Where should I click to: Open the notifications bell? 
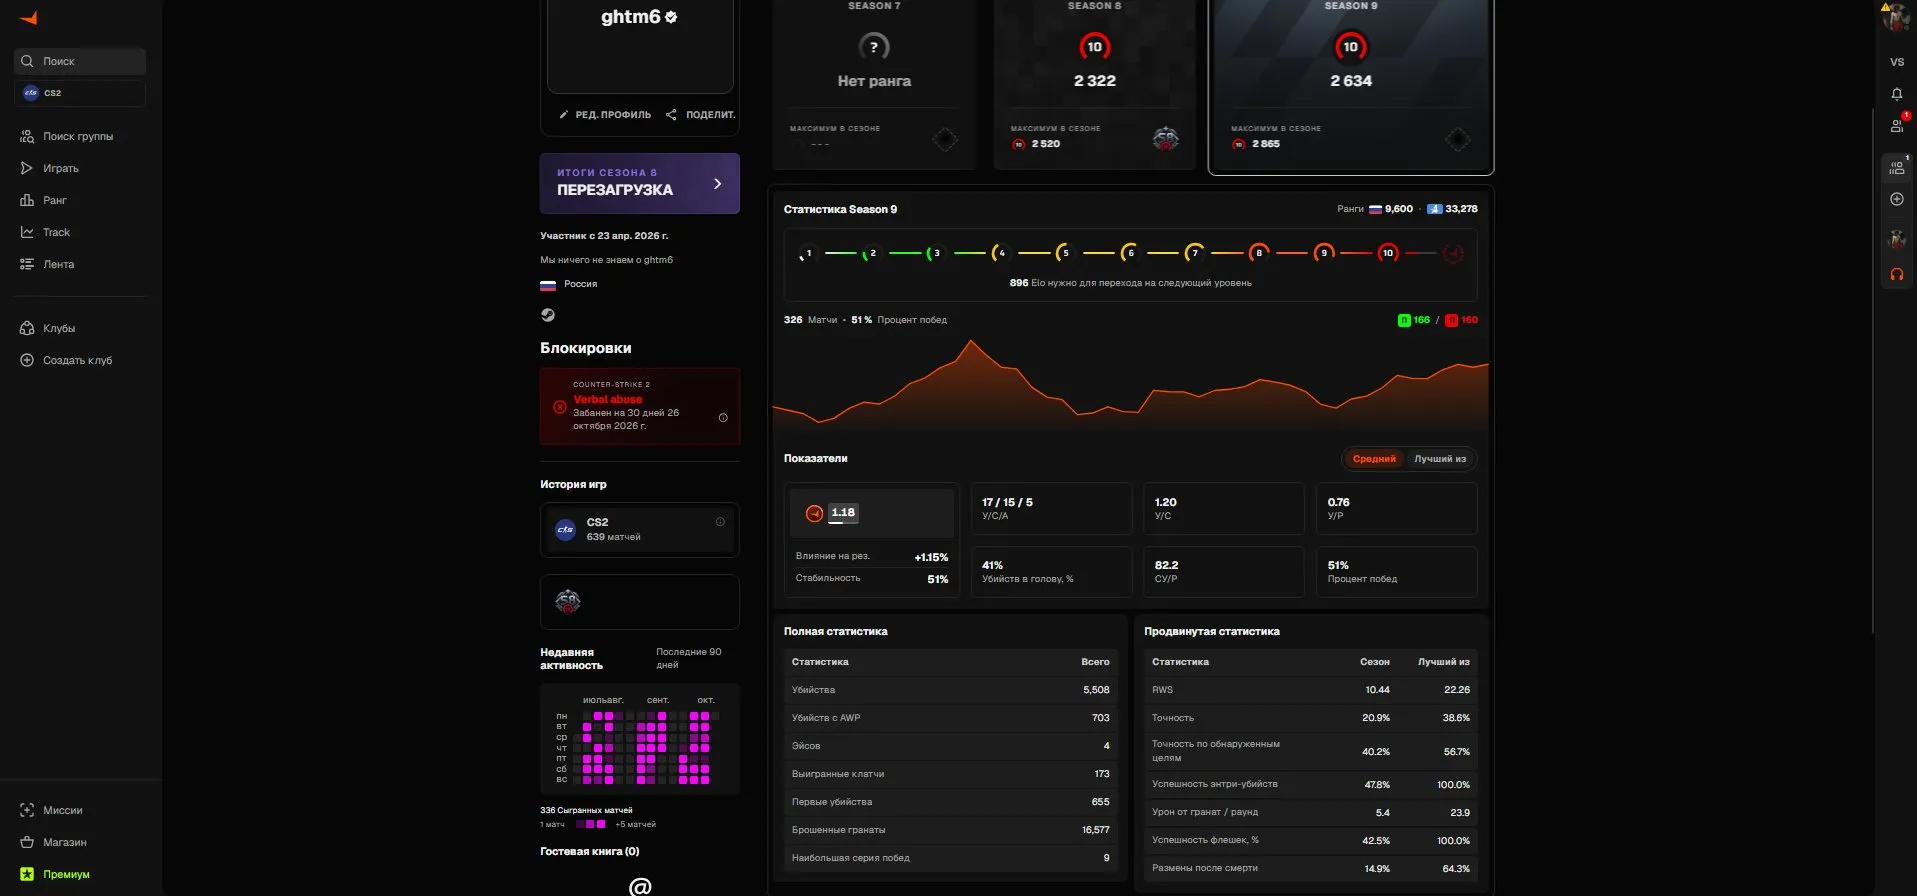(1896, 94)
